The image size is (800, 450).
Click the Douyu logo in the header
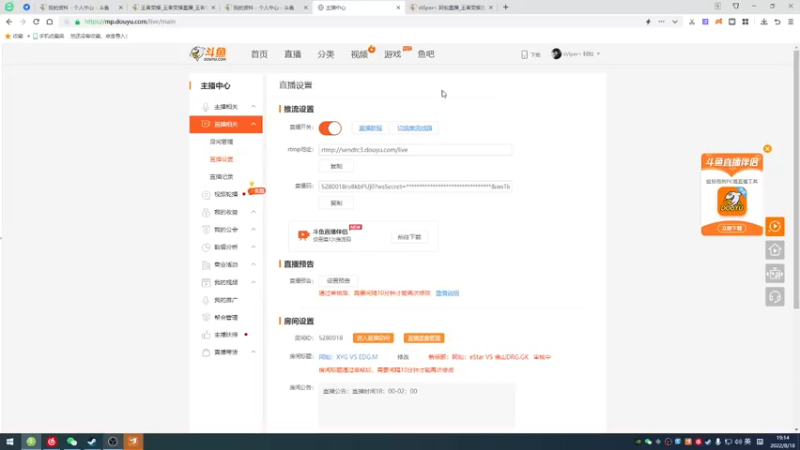(208, 54)
